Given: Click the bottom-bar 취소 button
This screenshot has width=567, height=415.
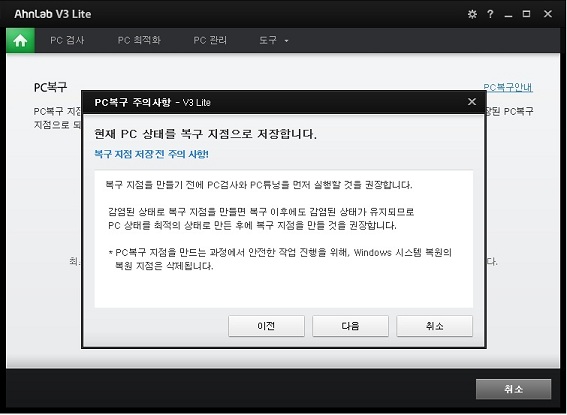Looking at the screenshot, I should pyautogui.click(x=513, y=389).
